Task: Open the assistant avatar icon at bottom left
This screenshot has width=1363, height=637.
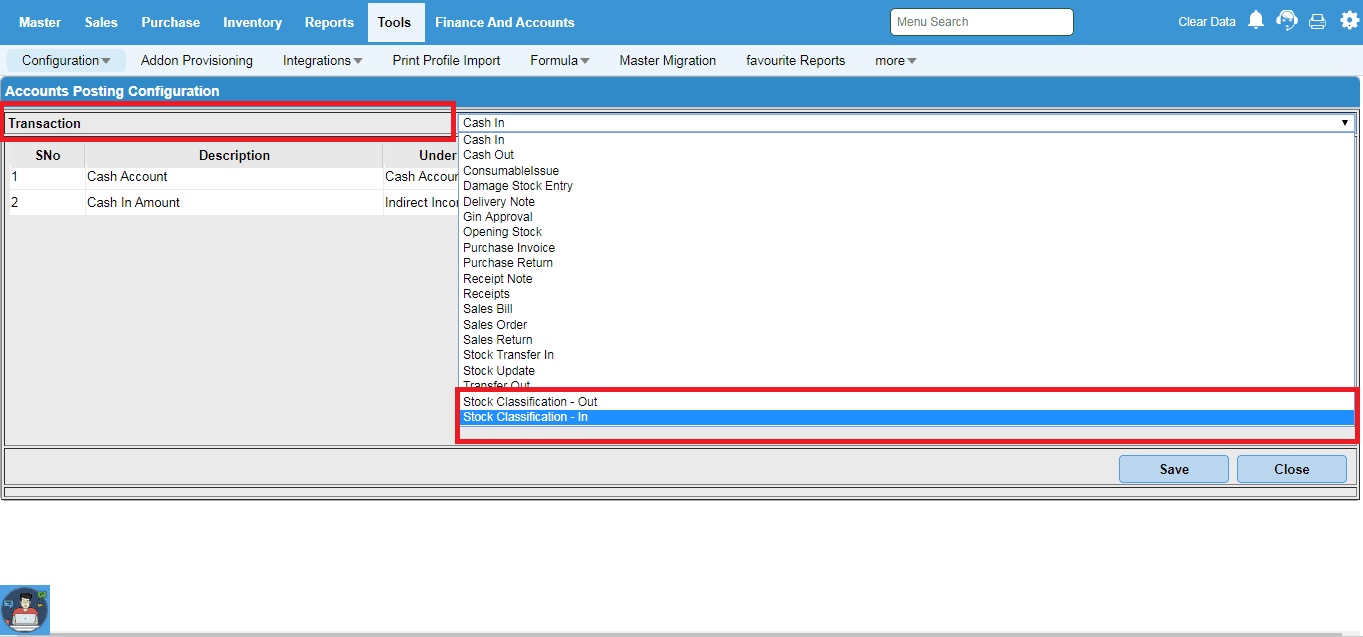Action: click(x=25, y=610)
